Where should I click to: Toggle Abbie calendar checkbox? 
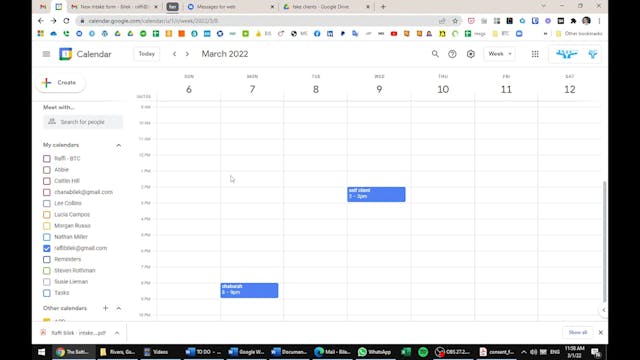click(47, 170)
